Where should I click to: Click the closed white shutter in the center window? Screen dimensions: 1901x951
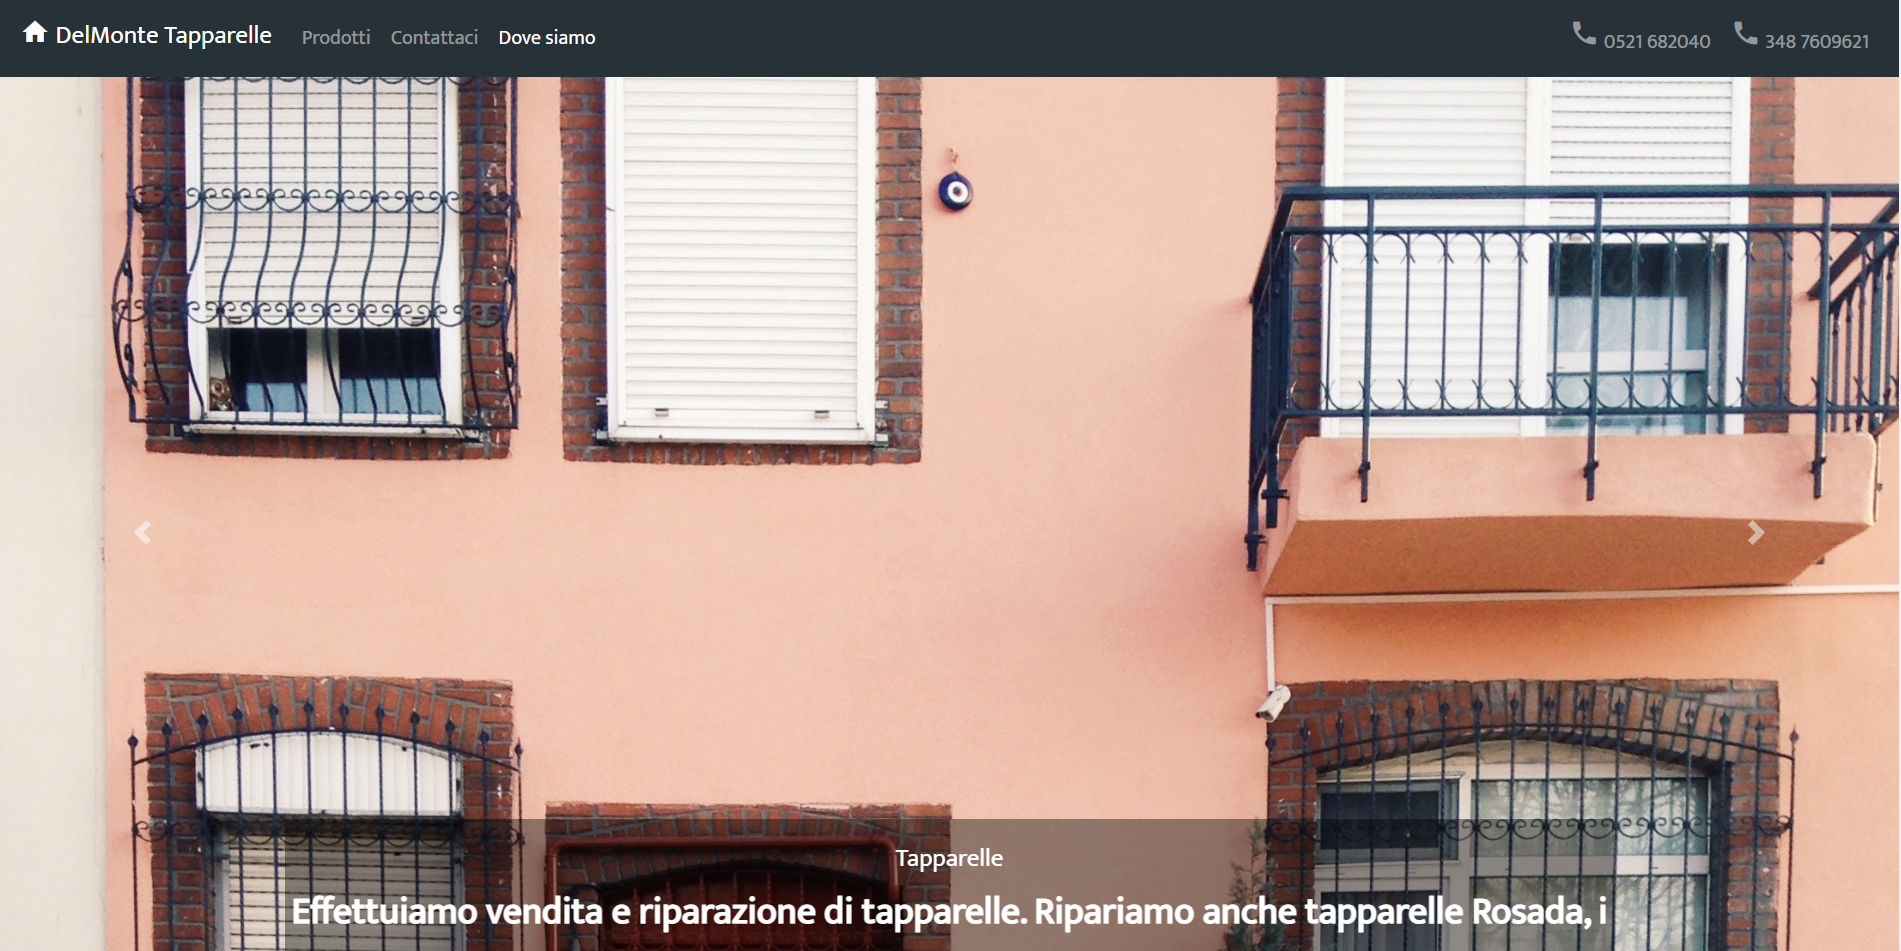[x=740, y=260]
